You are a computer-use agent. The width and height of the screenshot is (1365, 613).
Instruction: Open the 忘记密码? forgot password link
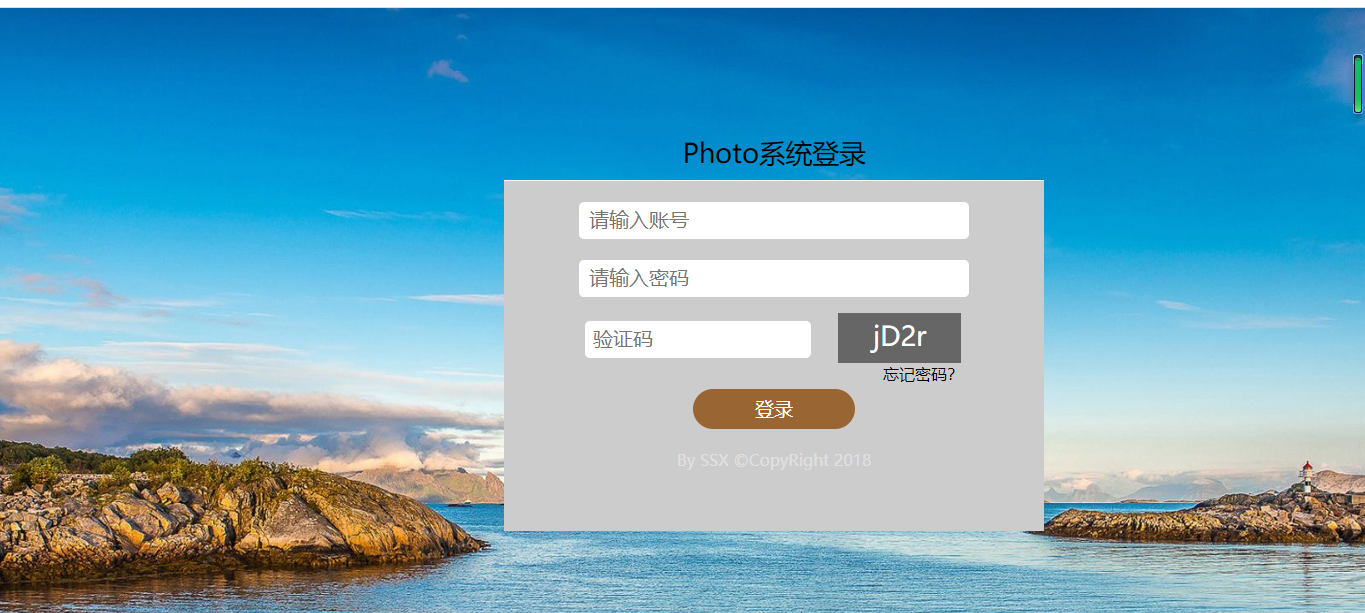click(x=918, y=375)
